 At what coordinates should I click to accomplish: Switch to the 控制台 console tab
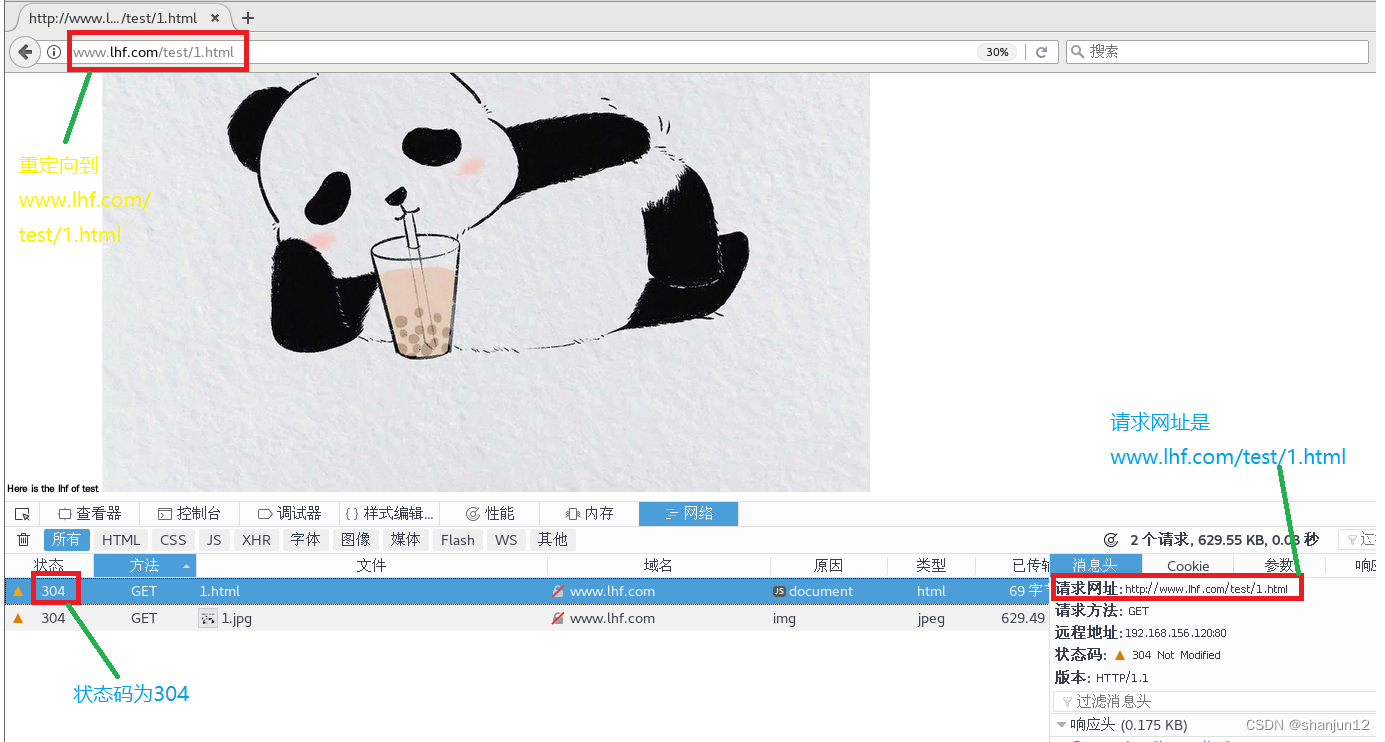pos(190,514)
